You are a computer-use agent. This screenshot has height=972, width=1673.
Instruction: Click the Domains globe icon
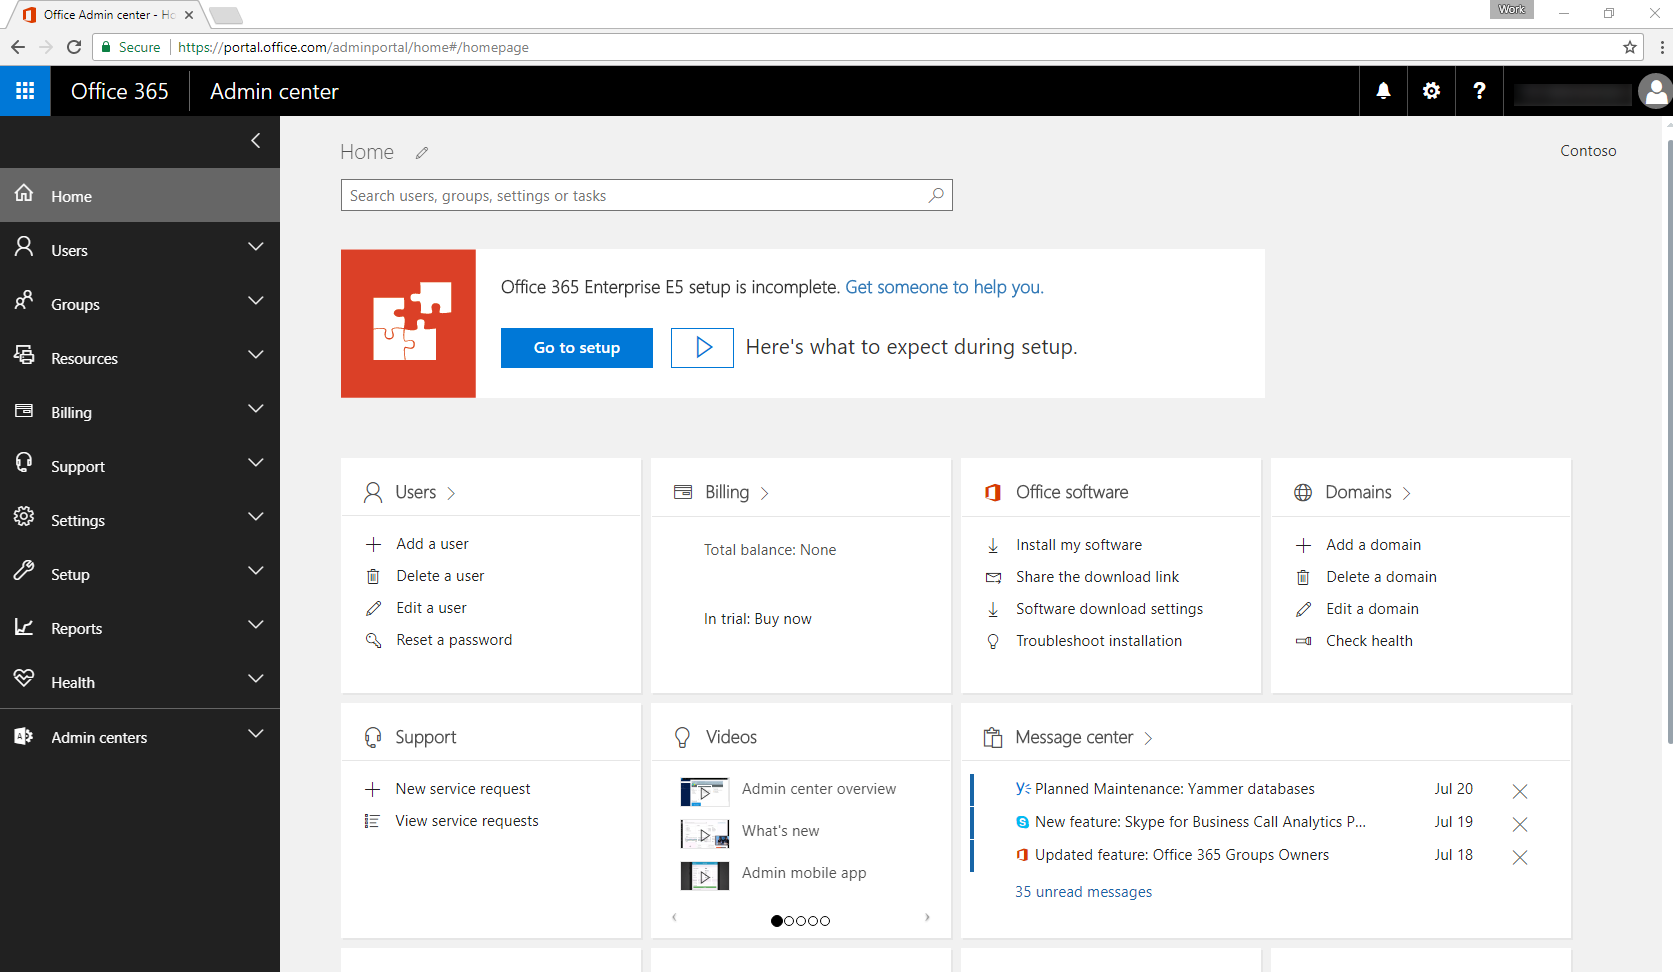[x=1303, y=492]
